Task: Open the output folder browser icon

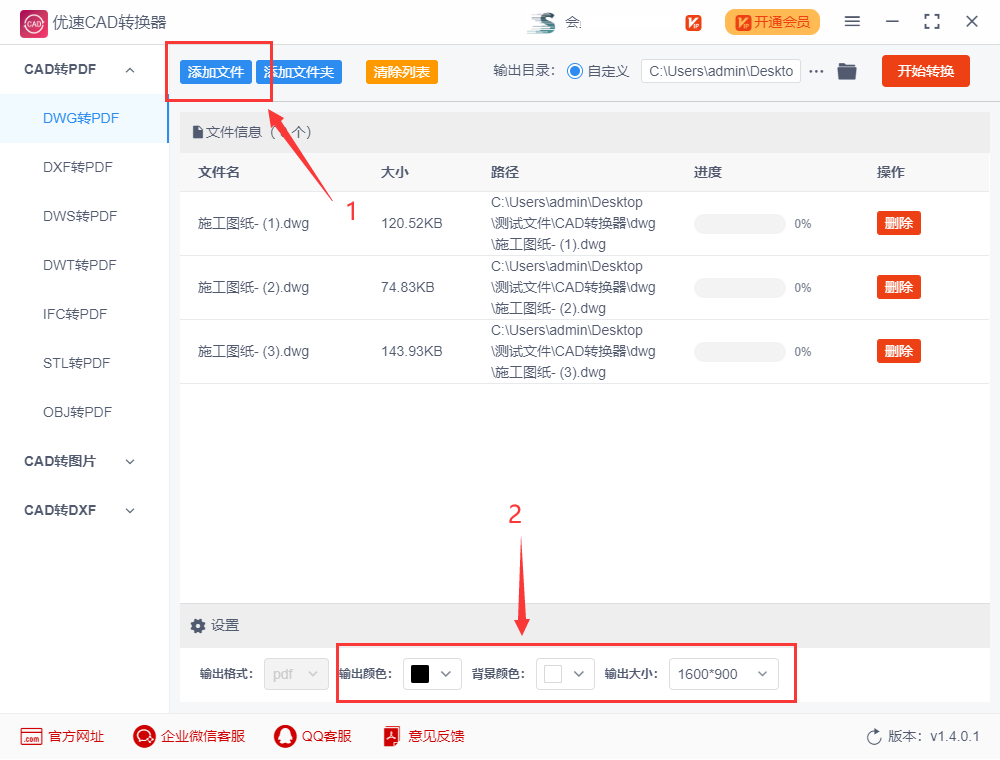Action: (847, 71)
